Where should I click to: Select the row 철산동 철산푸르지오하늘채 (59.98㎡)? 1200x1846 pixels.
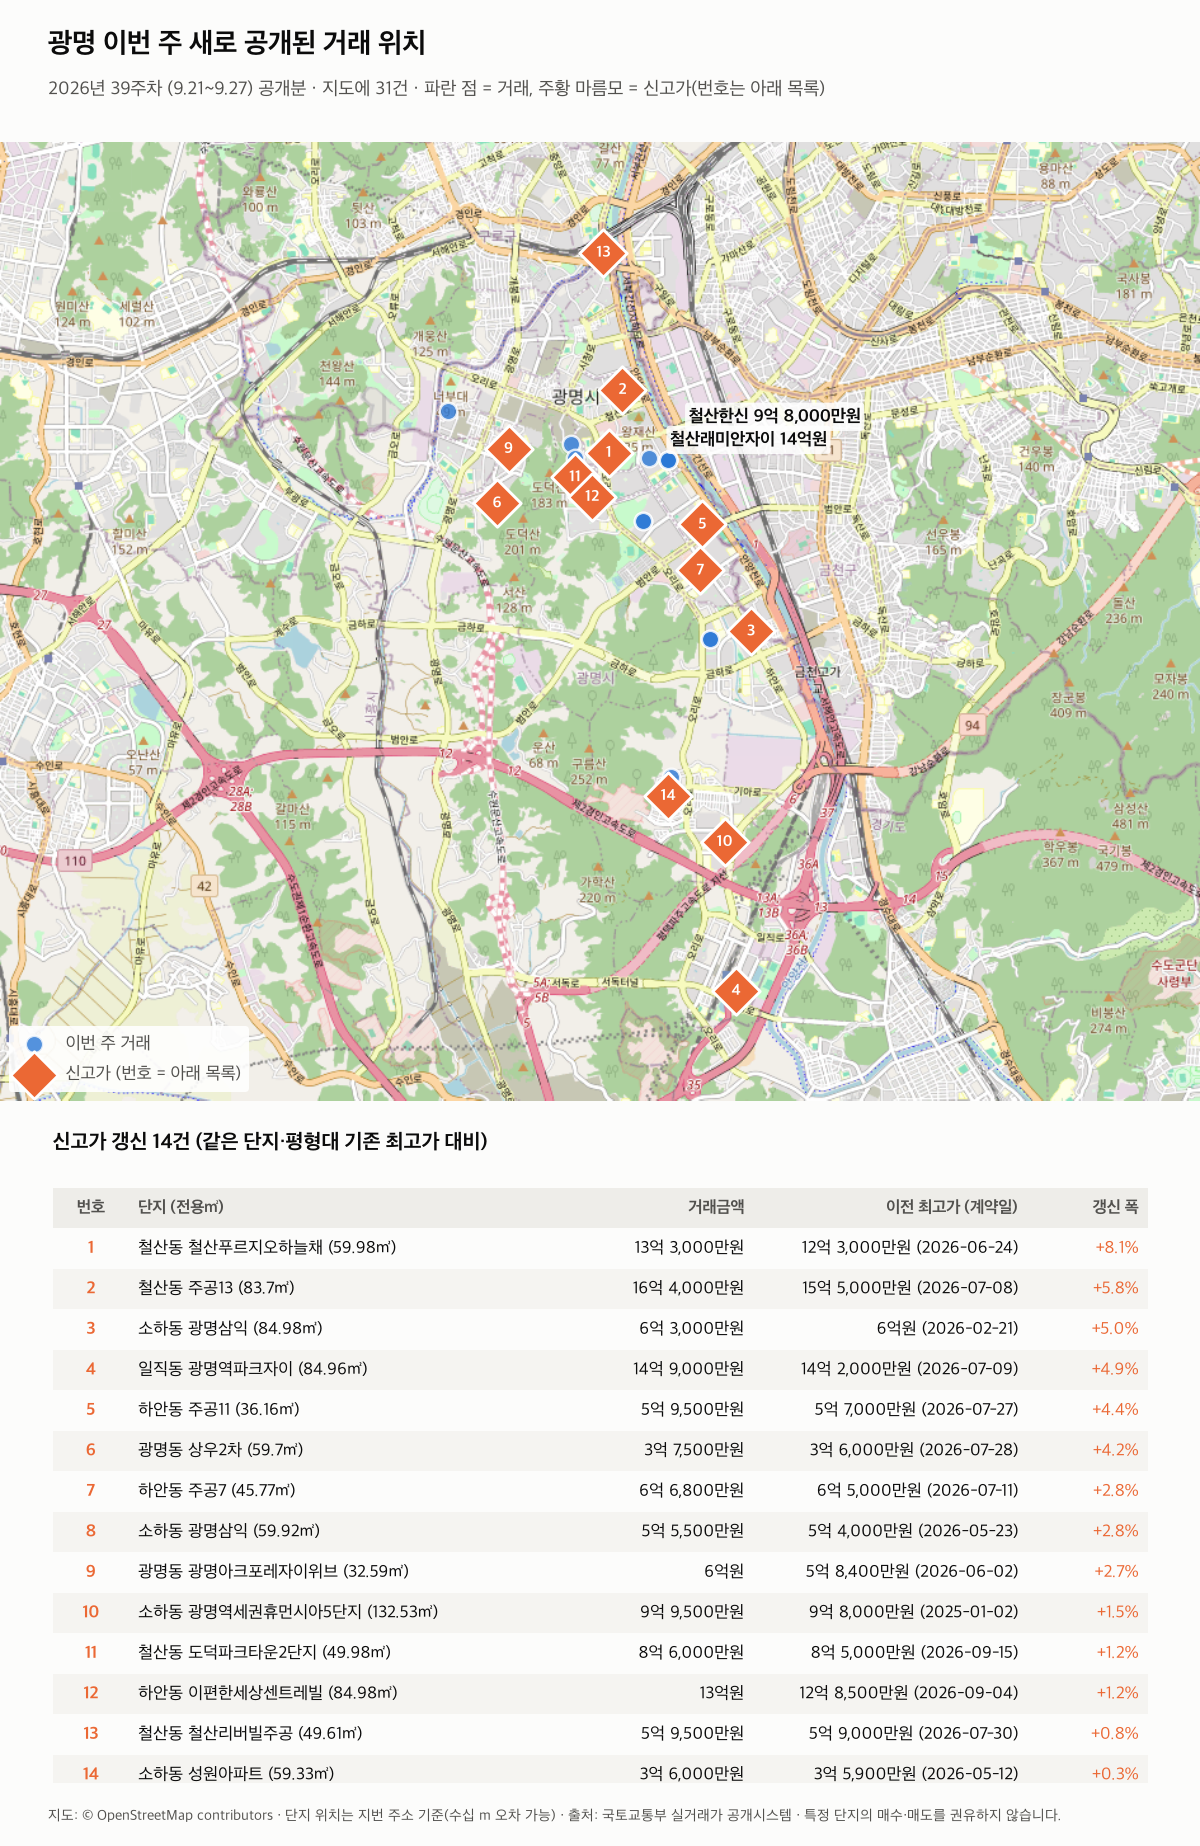(x=600, y=1247)
